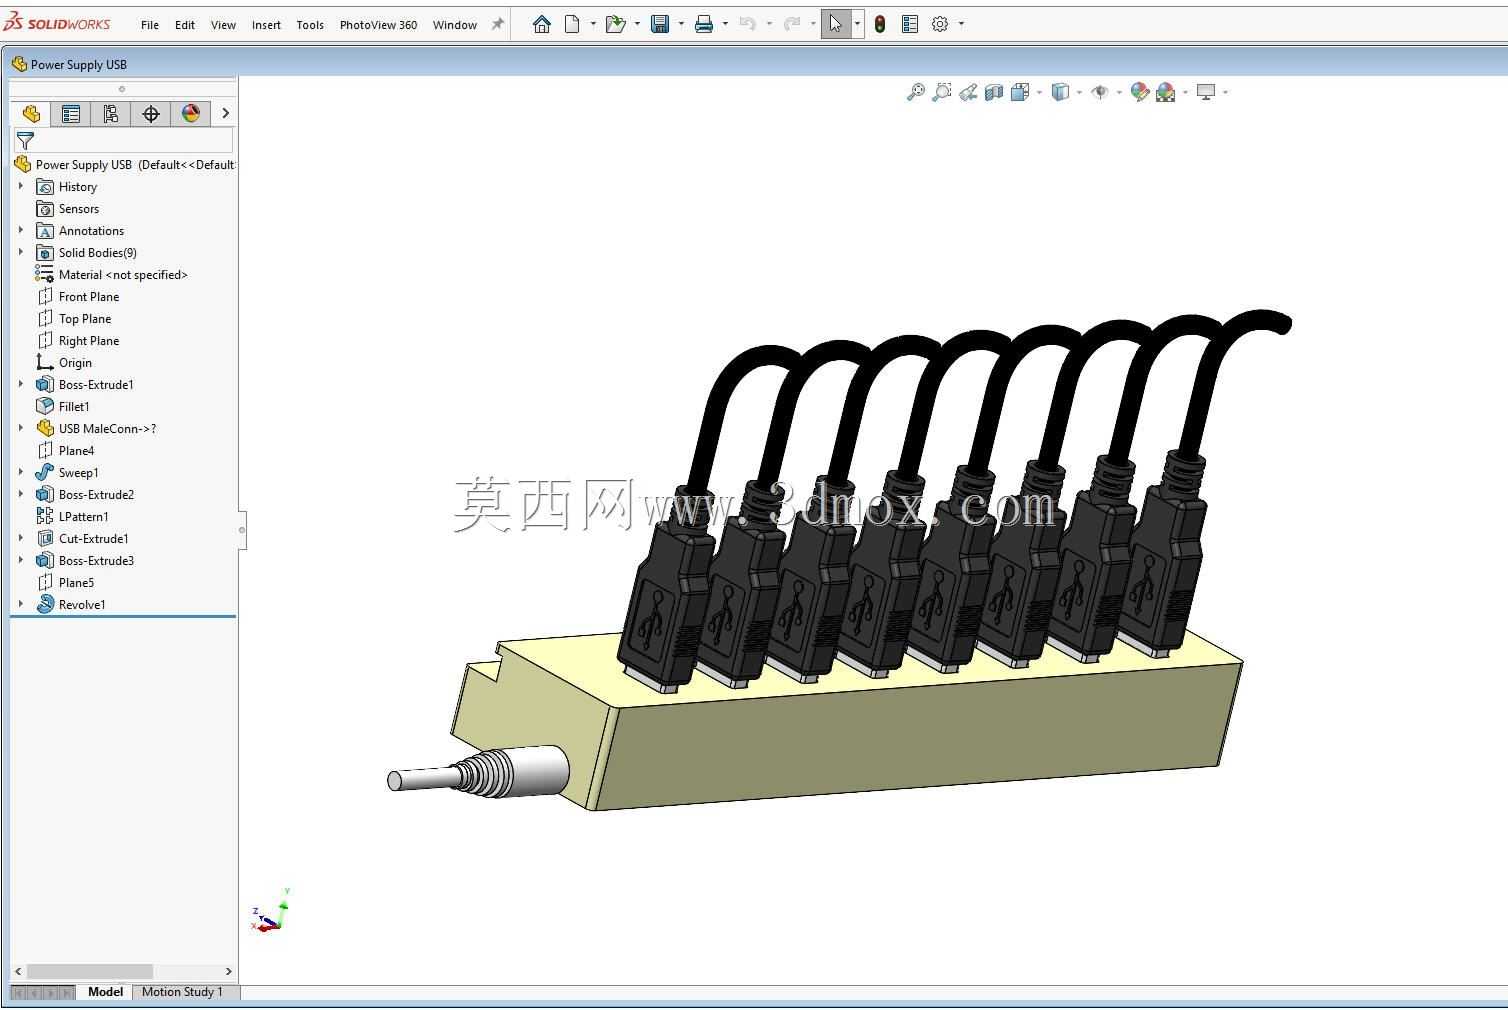Show more manager tabs arrow
The height and width of the screenshot is (1010, 1508).
click(x=225, y=113)
